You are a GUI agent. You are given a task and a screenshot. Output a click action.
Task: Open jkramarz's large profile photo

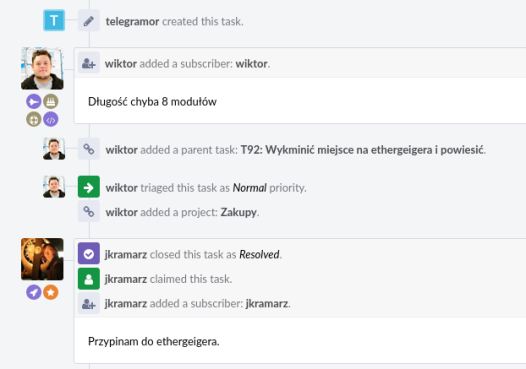pos(42,259)
